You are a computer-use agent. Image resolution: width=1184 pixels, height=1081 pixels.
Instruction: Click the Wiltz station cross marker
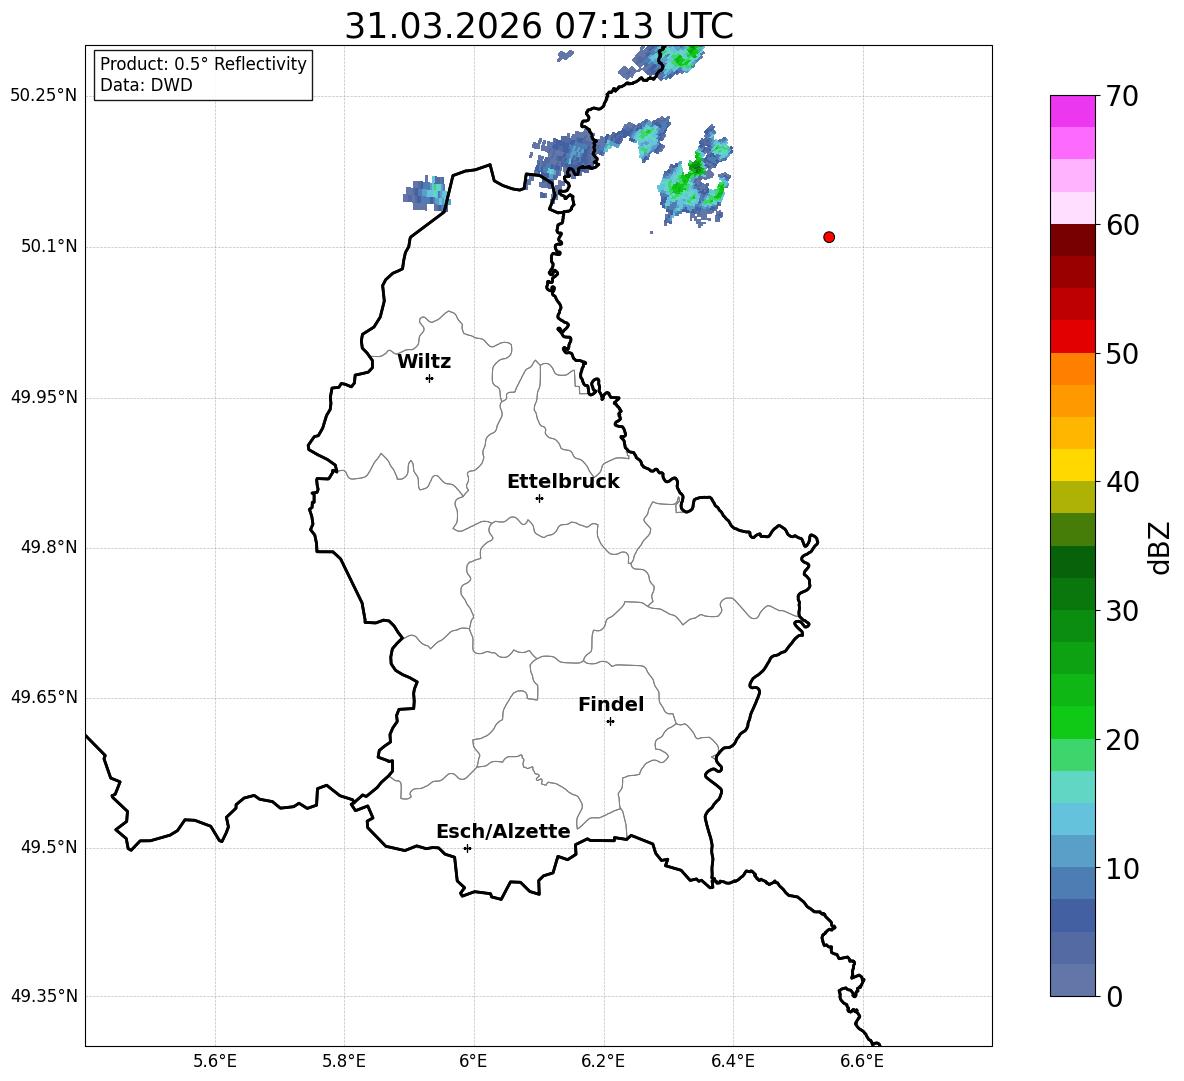pyautogui.click(x=430, y=378)
